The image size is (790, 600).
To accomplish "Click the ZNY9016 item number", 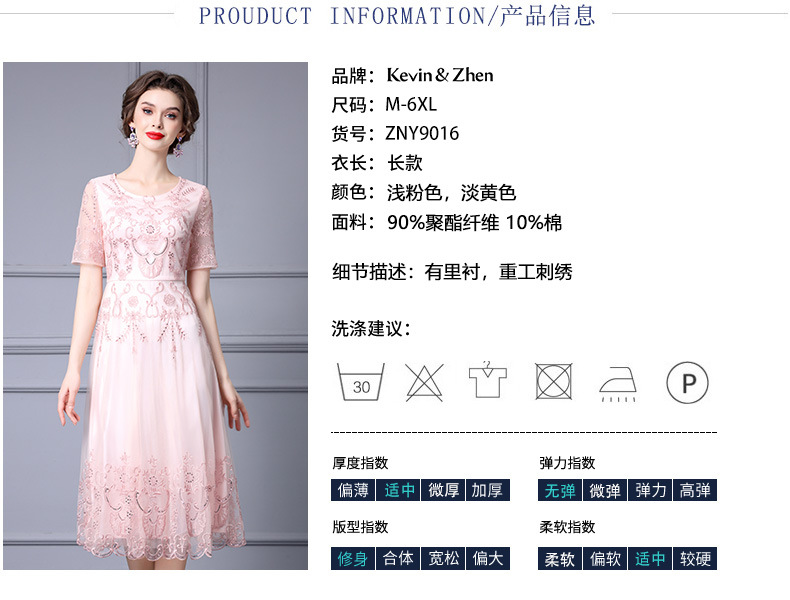I will pyautogui.click(x=422, y=134).
